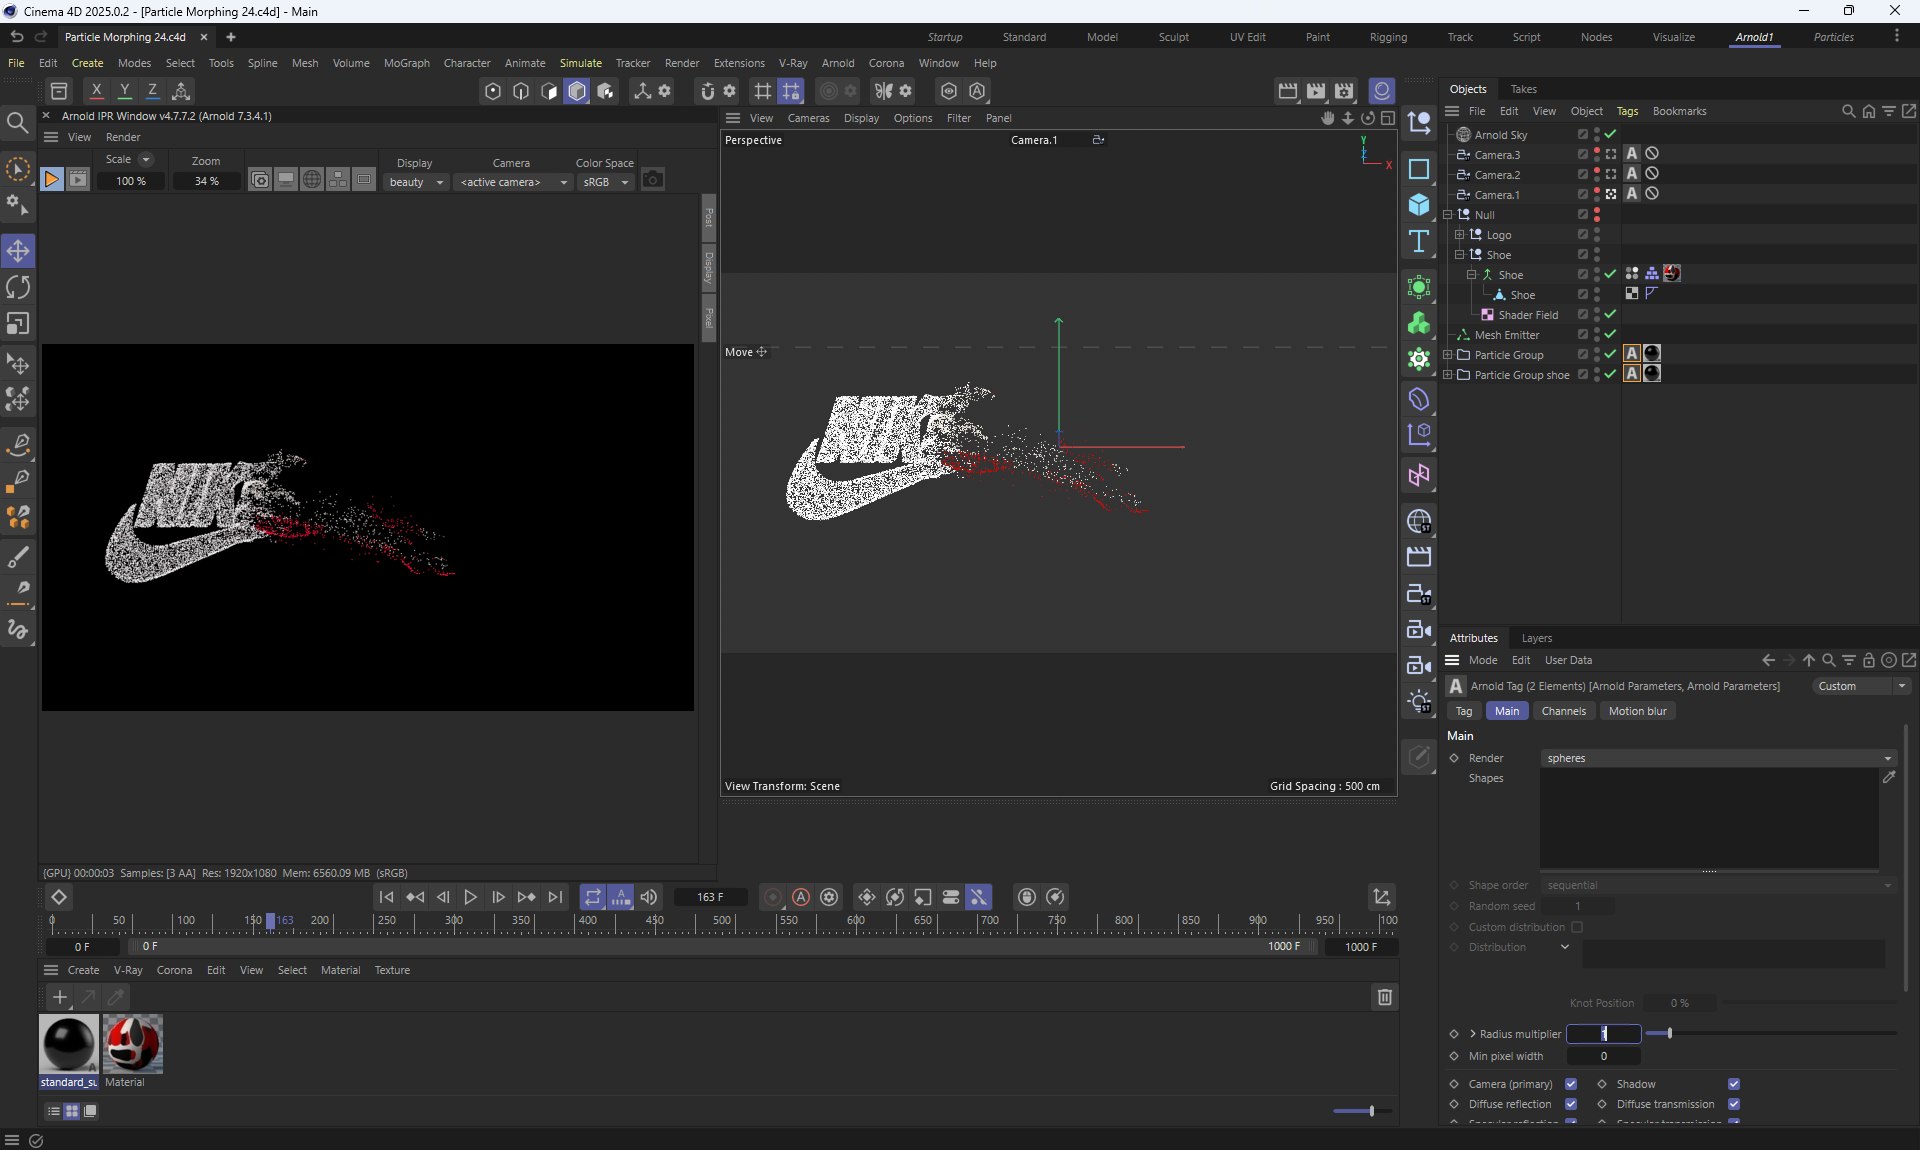Click the record active objects button
This screenshot has width=1920, height=1150.
pyautogui.click(x=772, y=897)
